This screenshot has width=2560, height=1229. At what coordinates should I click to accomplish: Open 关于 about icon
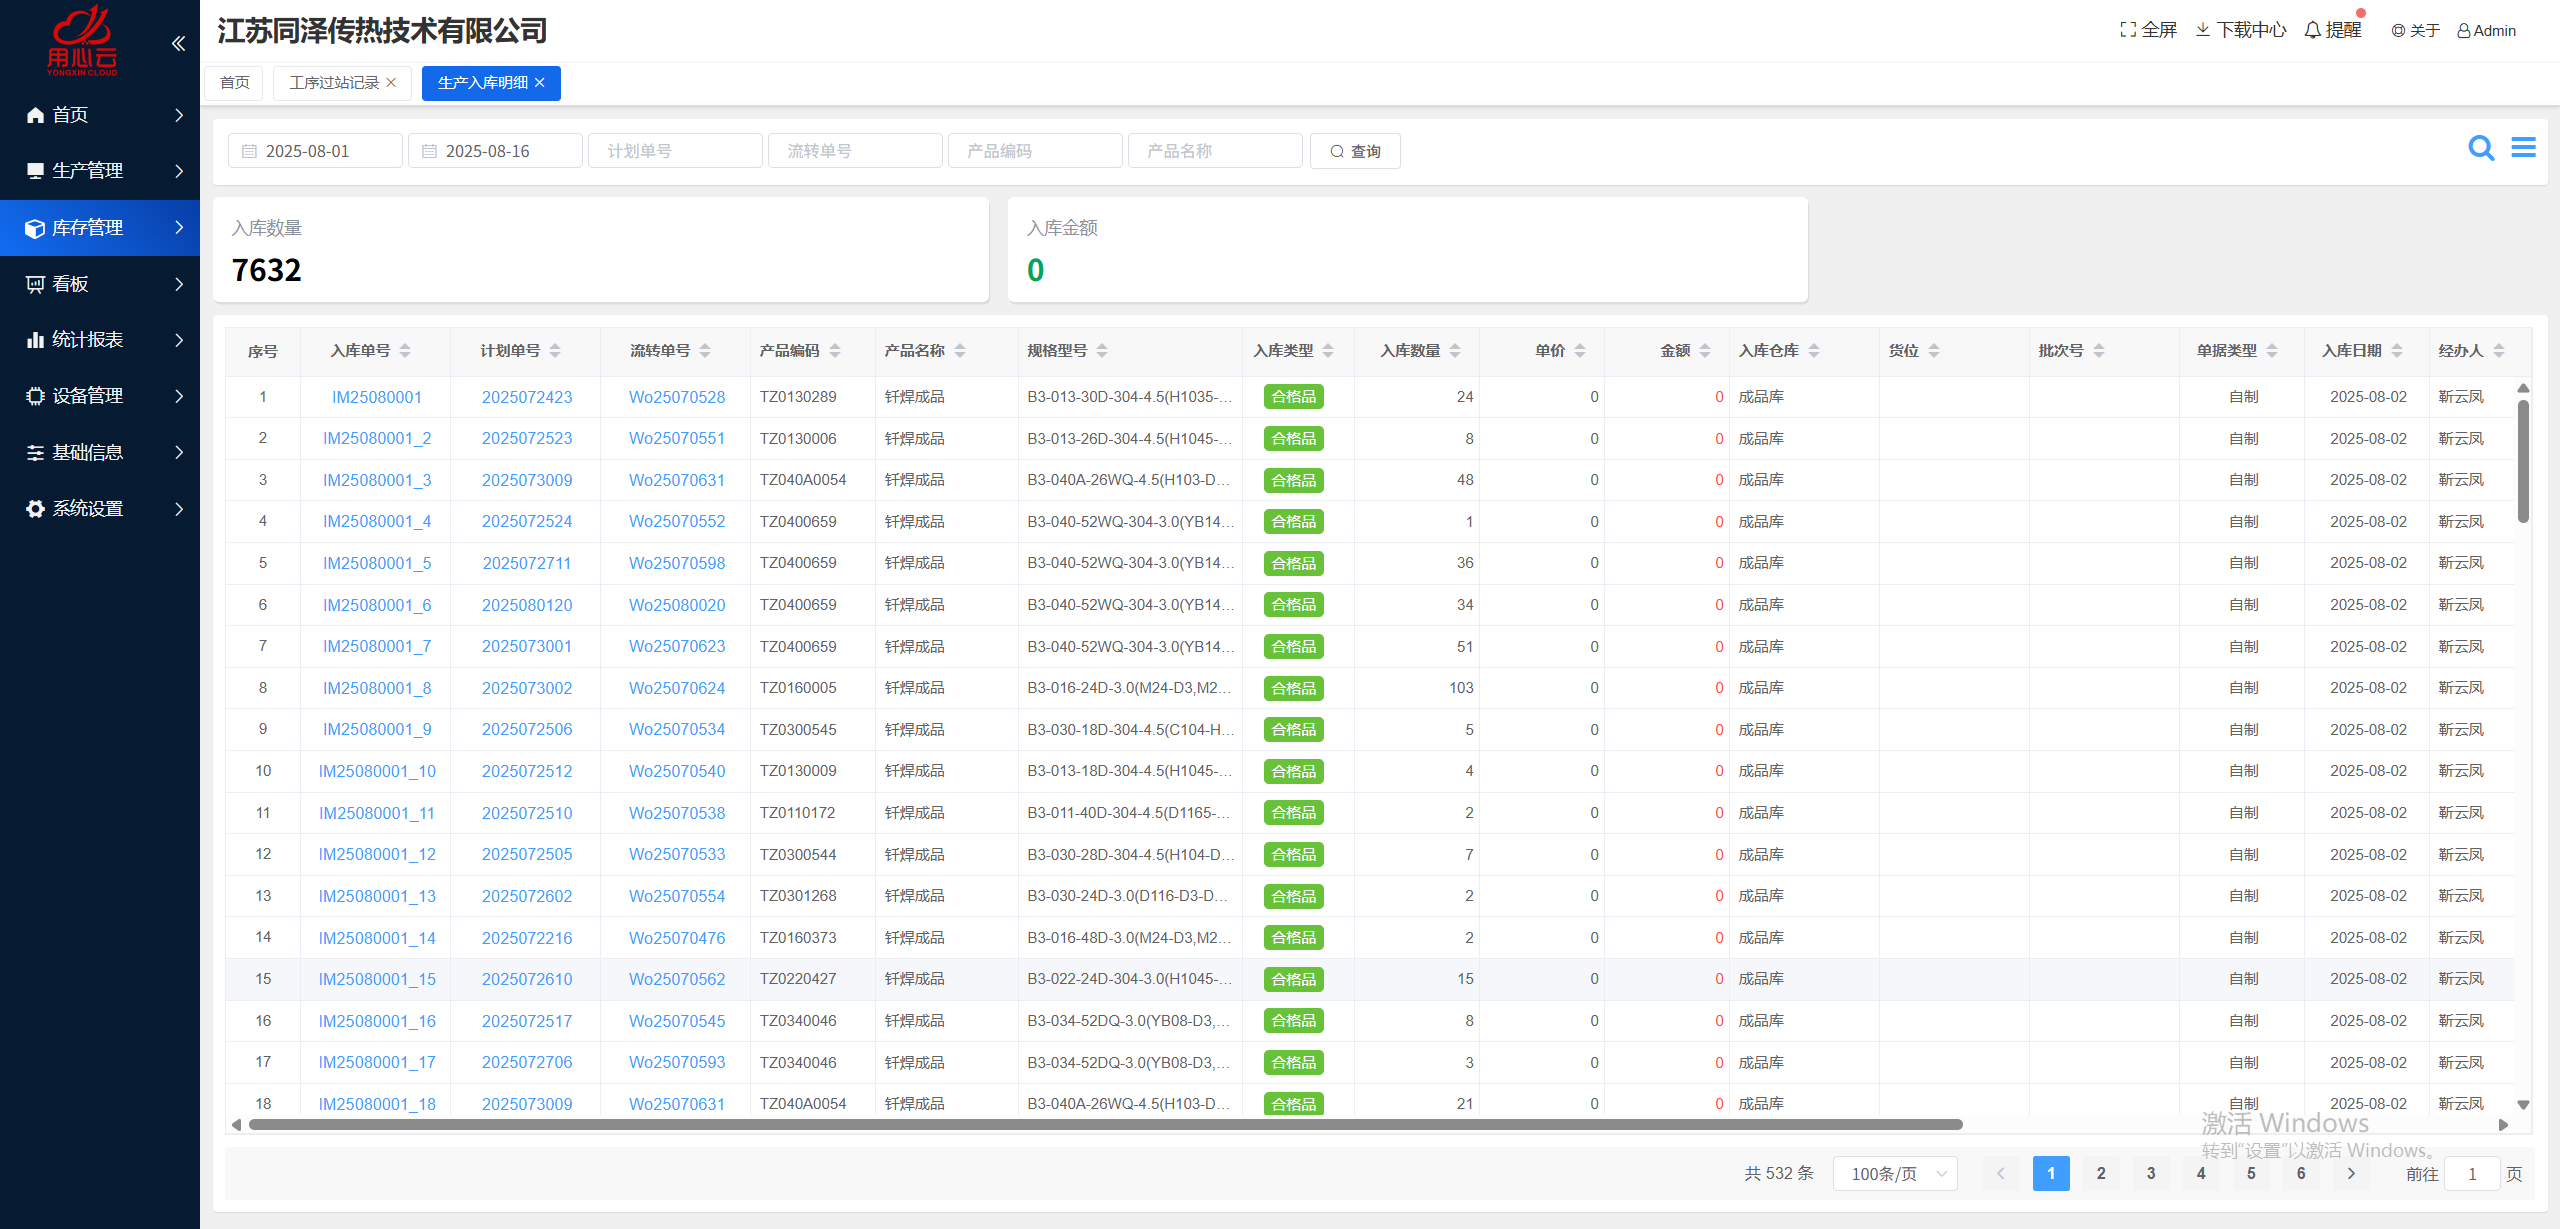pos(2398,31)
